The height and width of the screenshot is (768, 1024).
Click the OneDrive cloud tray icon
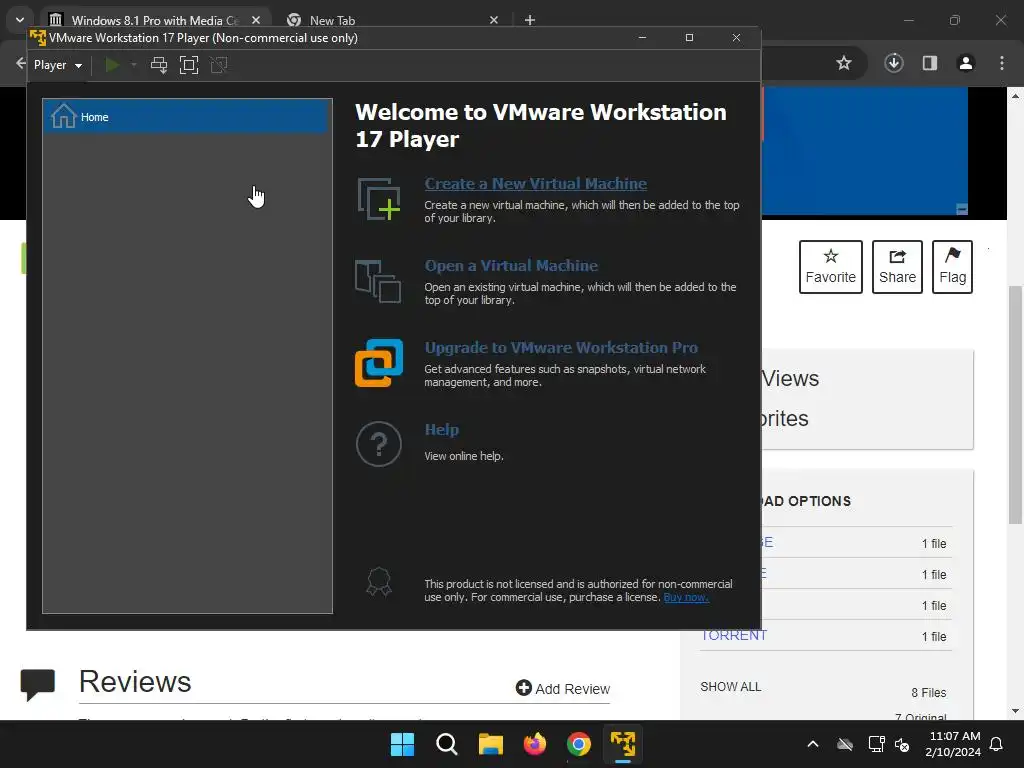point(845,744)
